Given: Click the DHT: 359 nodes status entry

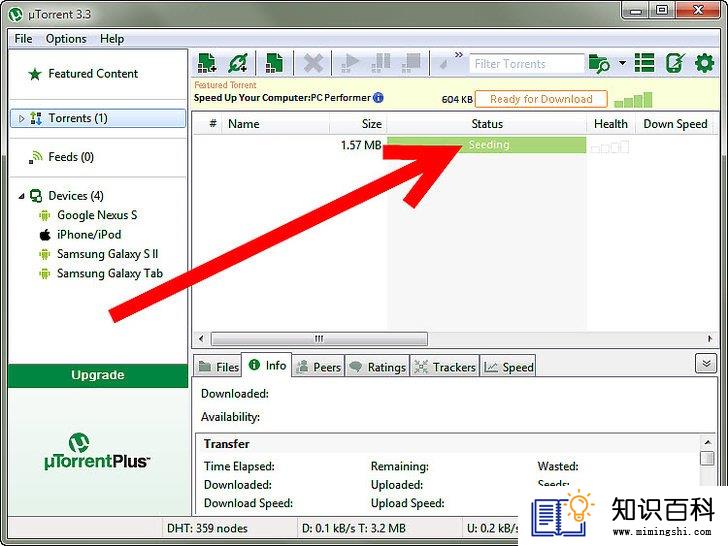Looking at the screenshot, I should point(207,528).
